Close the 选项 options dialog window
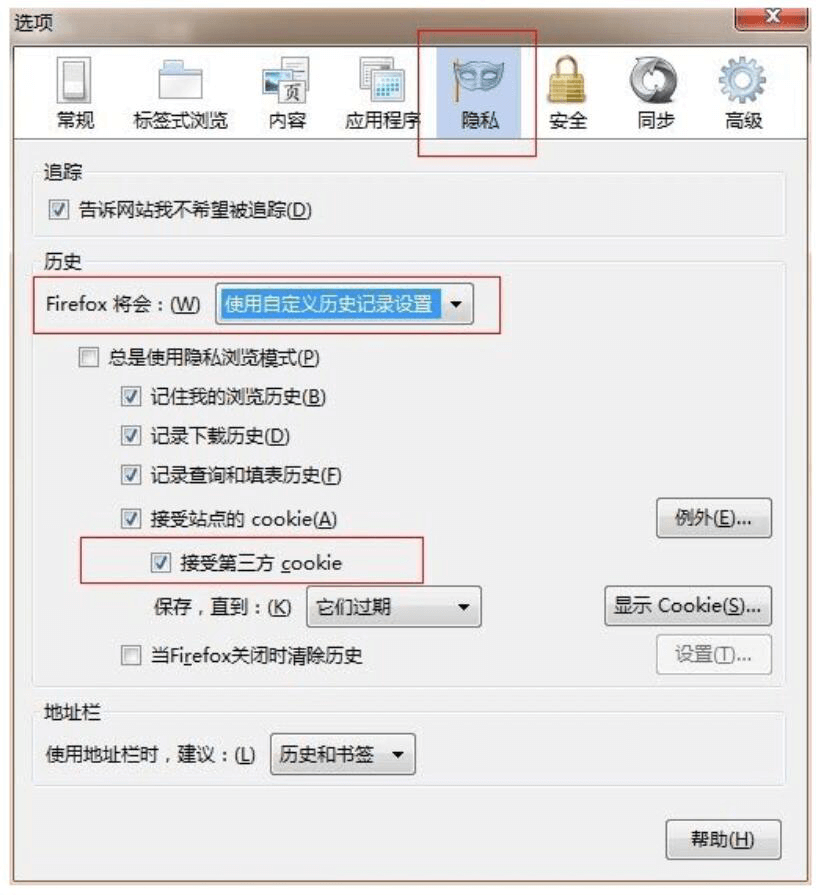Screen dimensions: 821x895 (771, 17)
